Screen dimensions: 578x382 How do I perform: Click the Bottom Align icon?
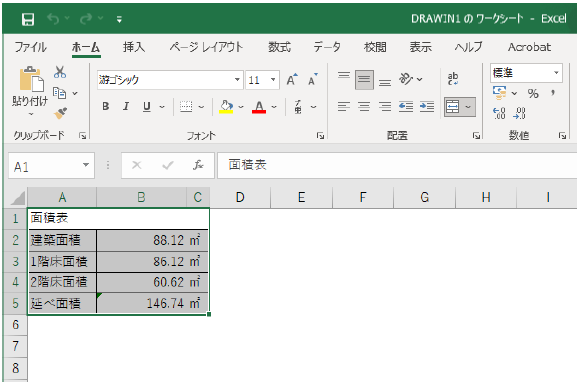(385, 83)
